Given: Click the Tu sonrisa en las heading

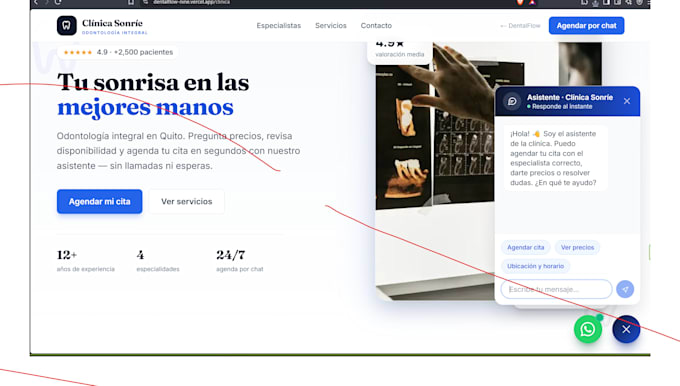Looking at the screenshot, I should click(x=153, y=82).
